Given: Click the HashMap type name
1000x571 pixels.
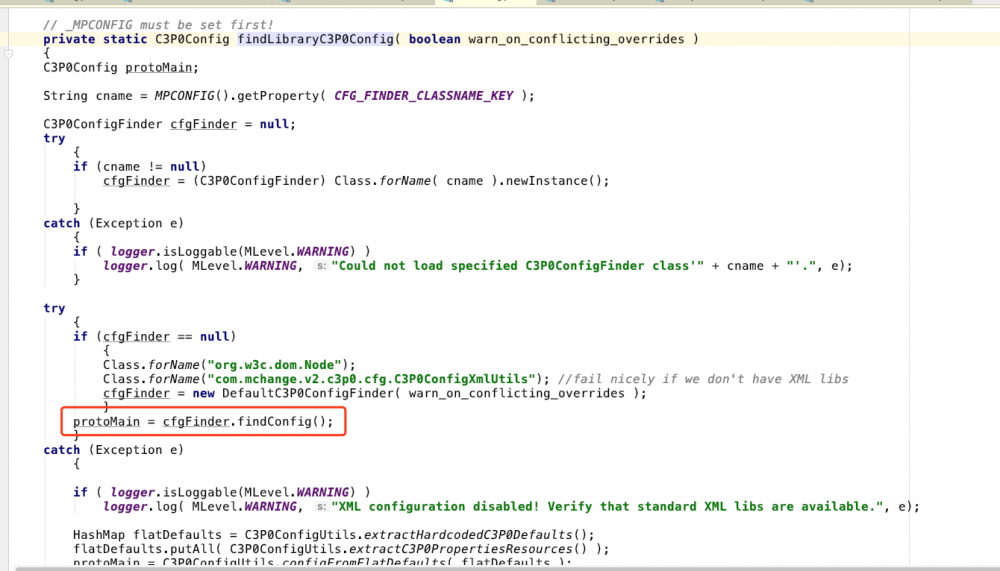Looking at the screenshot, I should point(99,535).
